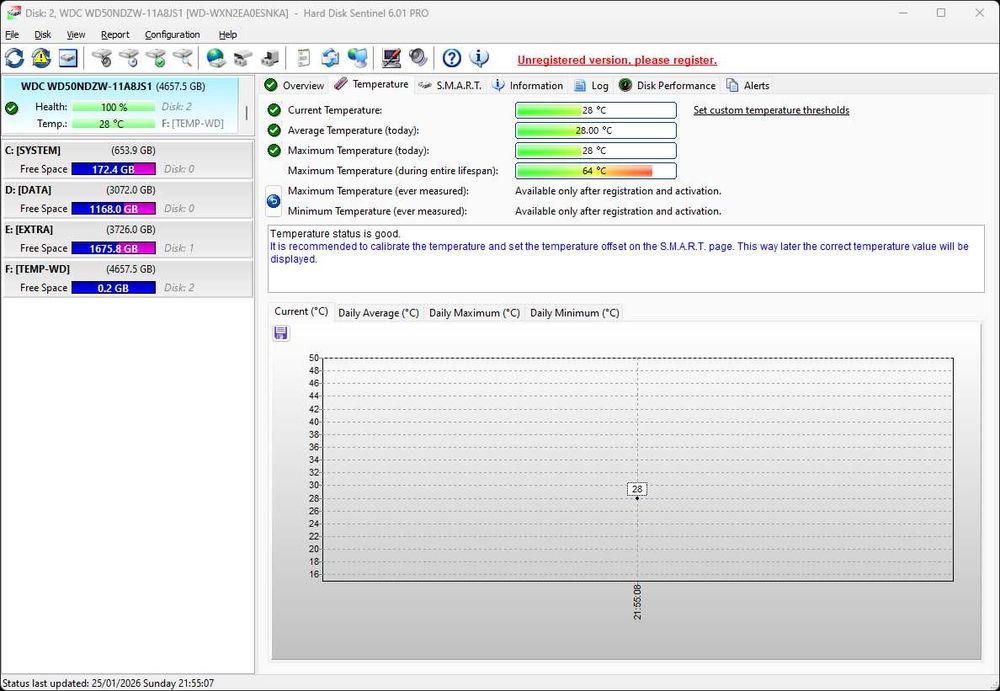This screenshot has width=1000, height=691.
Task: Select the D: [DATA] partition
Action: 127,199
